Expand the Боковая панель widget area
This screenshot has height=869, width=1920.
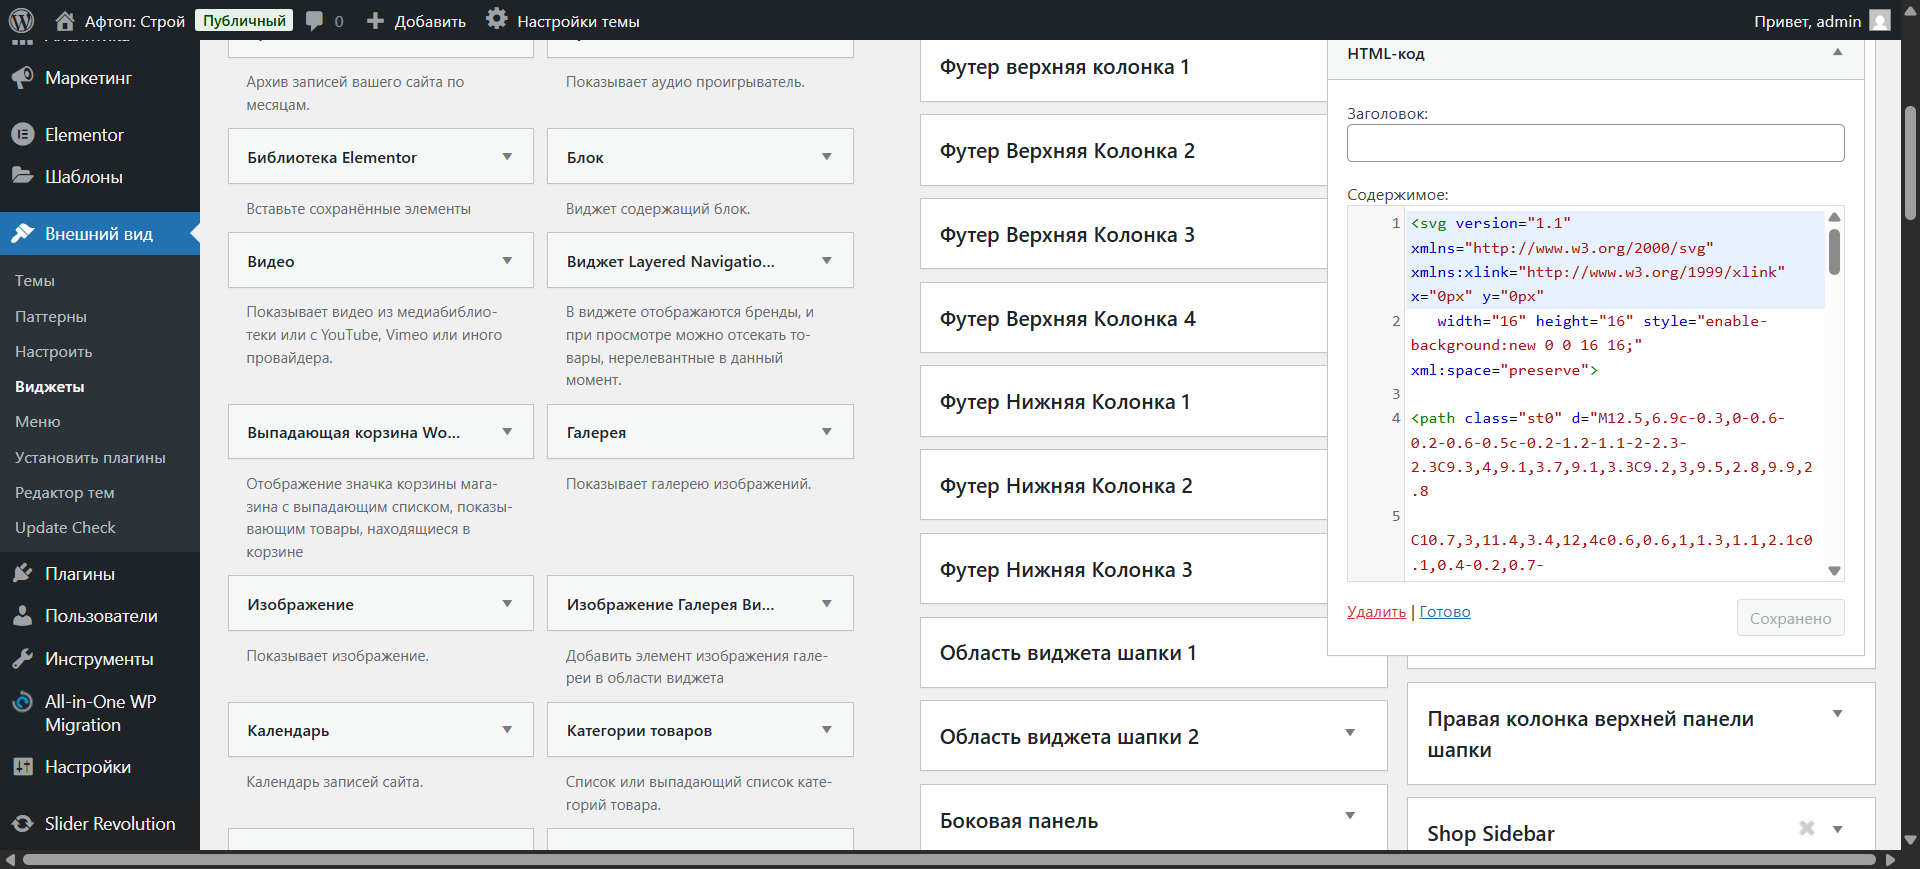pyautogui.click(x=1350, y=816)
